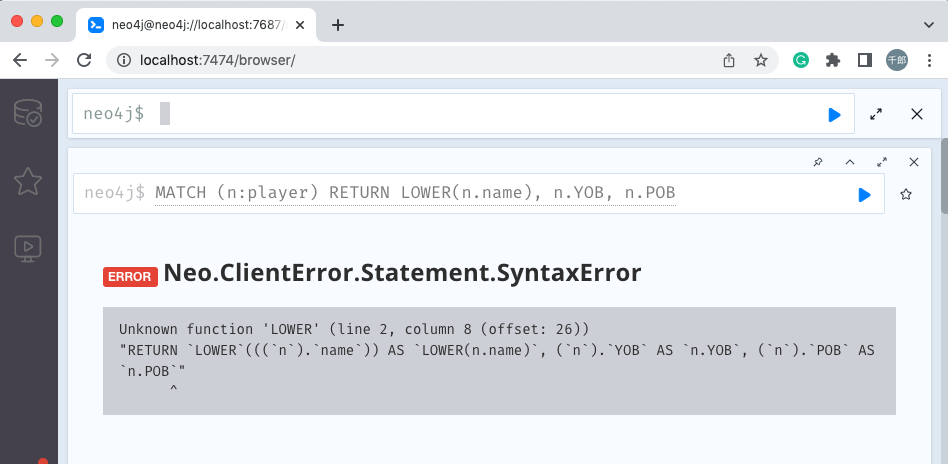Screen dimensions: 948x464
Task: Bookmark this tab with the star
Action: click(x=761, y=60)
